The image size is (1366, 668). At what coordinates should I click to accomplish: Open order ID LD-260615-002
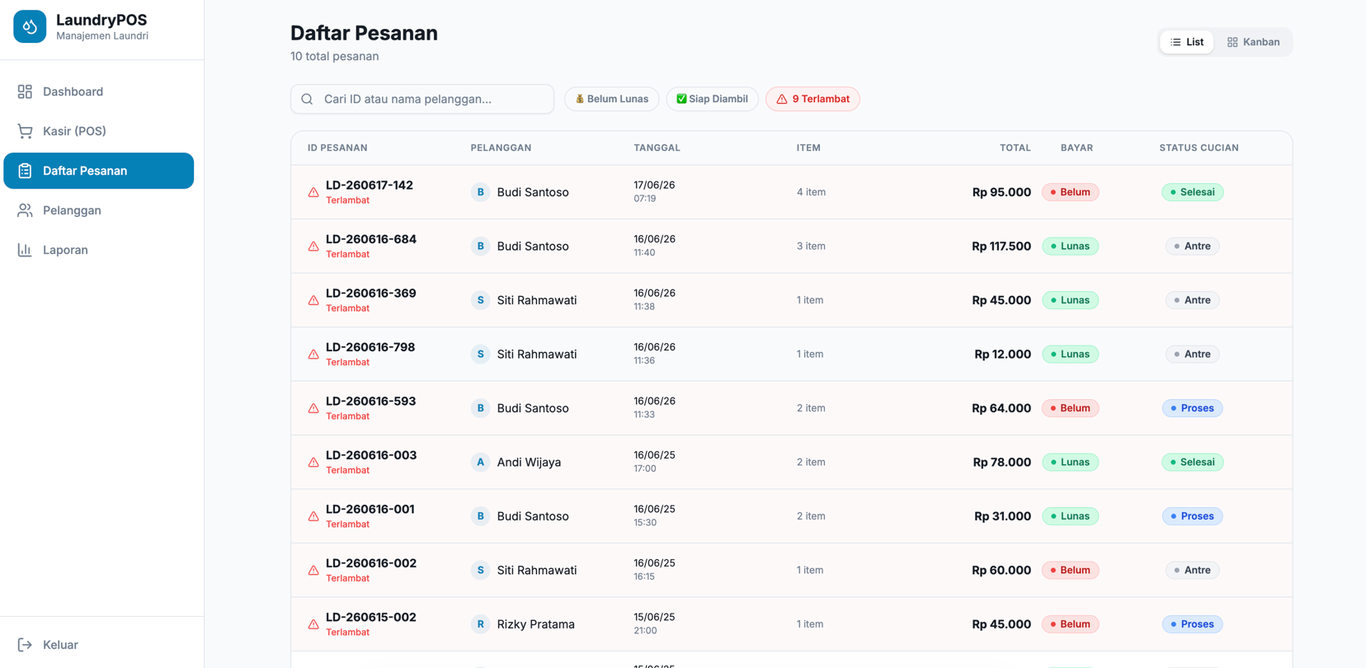pos(370,617)
